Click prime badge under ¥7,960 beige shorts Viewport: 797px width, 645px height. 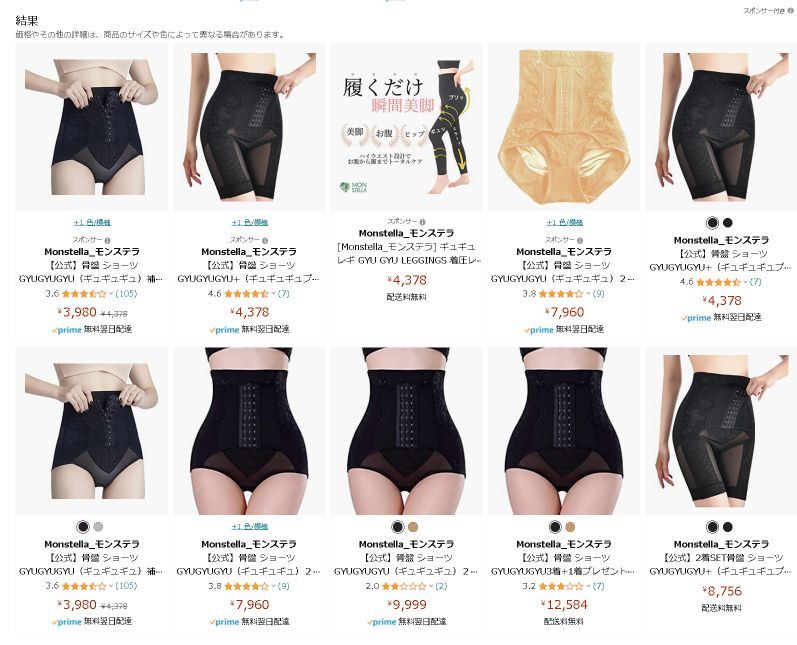pyautogui.click(x=539, y=329)
